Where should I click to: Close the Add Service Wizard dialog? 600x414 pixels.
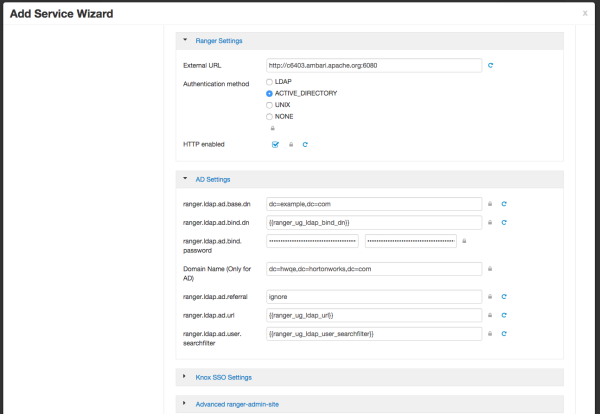585,13
